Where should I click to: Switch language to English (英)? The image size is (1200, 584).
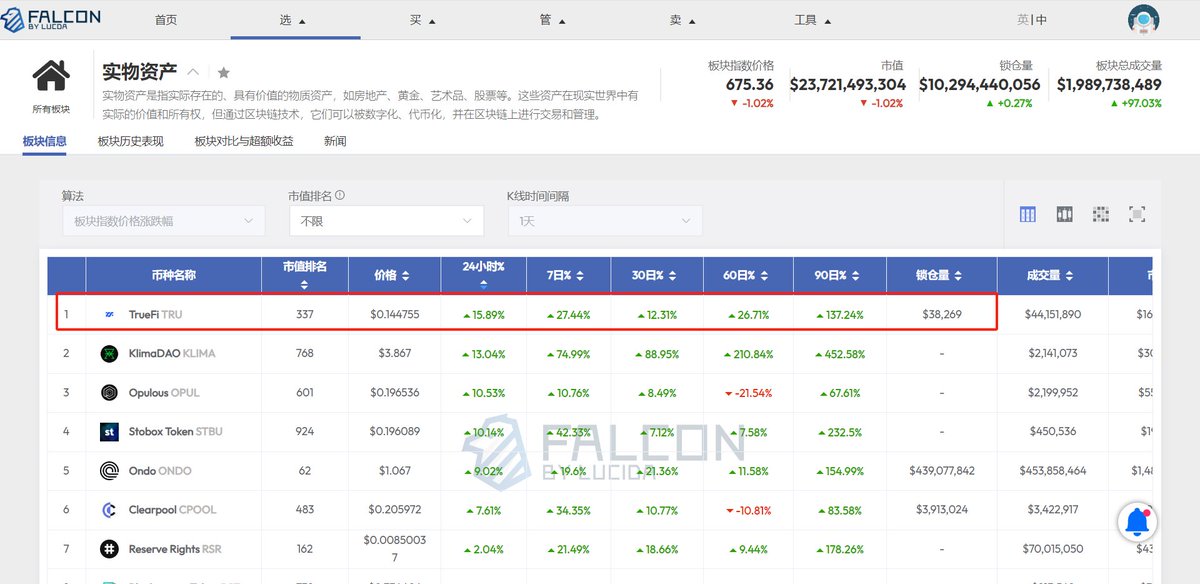tap(1023, 20)
